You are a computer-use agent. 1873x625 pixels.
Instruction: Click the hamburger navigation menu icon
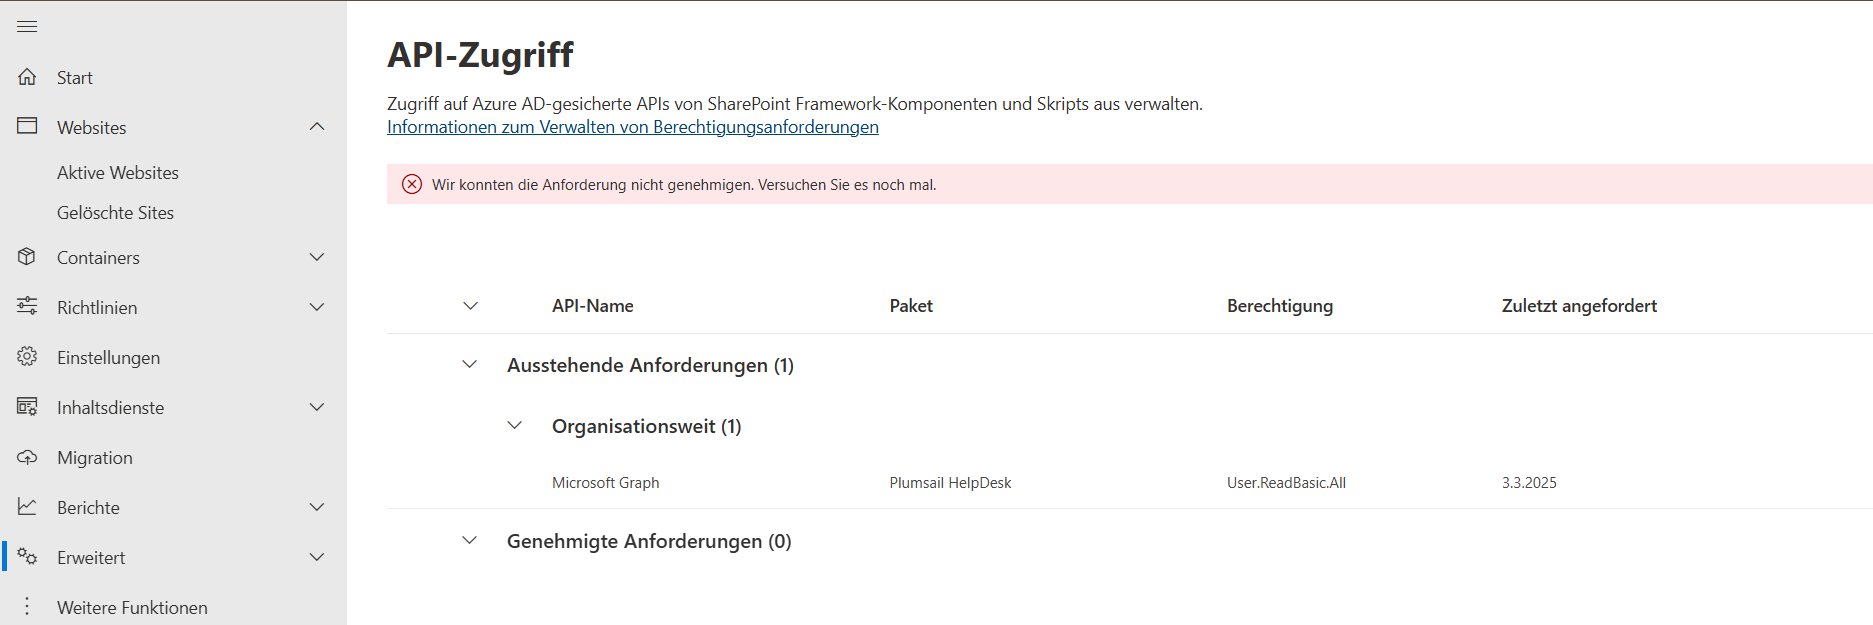pyautogui.click(x=27, y=27)
